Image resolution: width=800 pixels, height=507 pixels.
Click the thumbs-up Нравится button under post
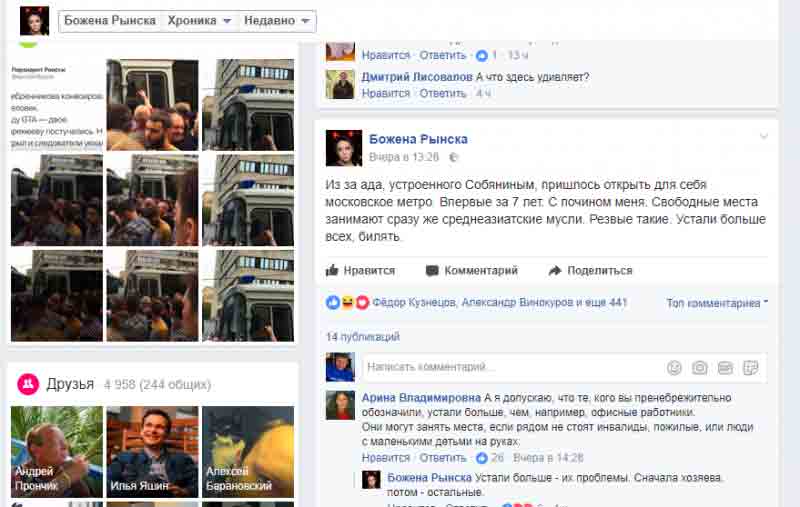[360, 270]
